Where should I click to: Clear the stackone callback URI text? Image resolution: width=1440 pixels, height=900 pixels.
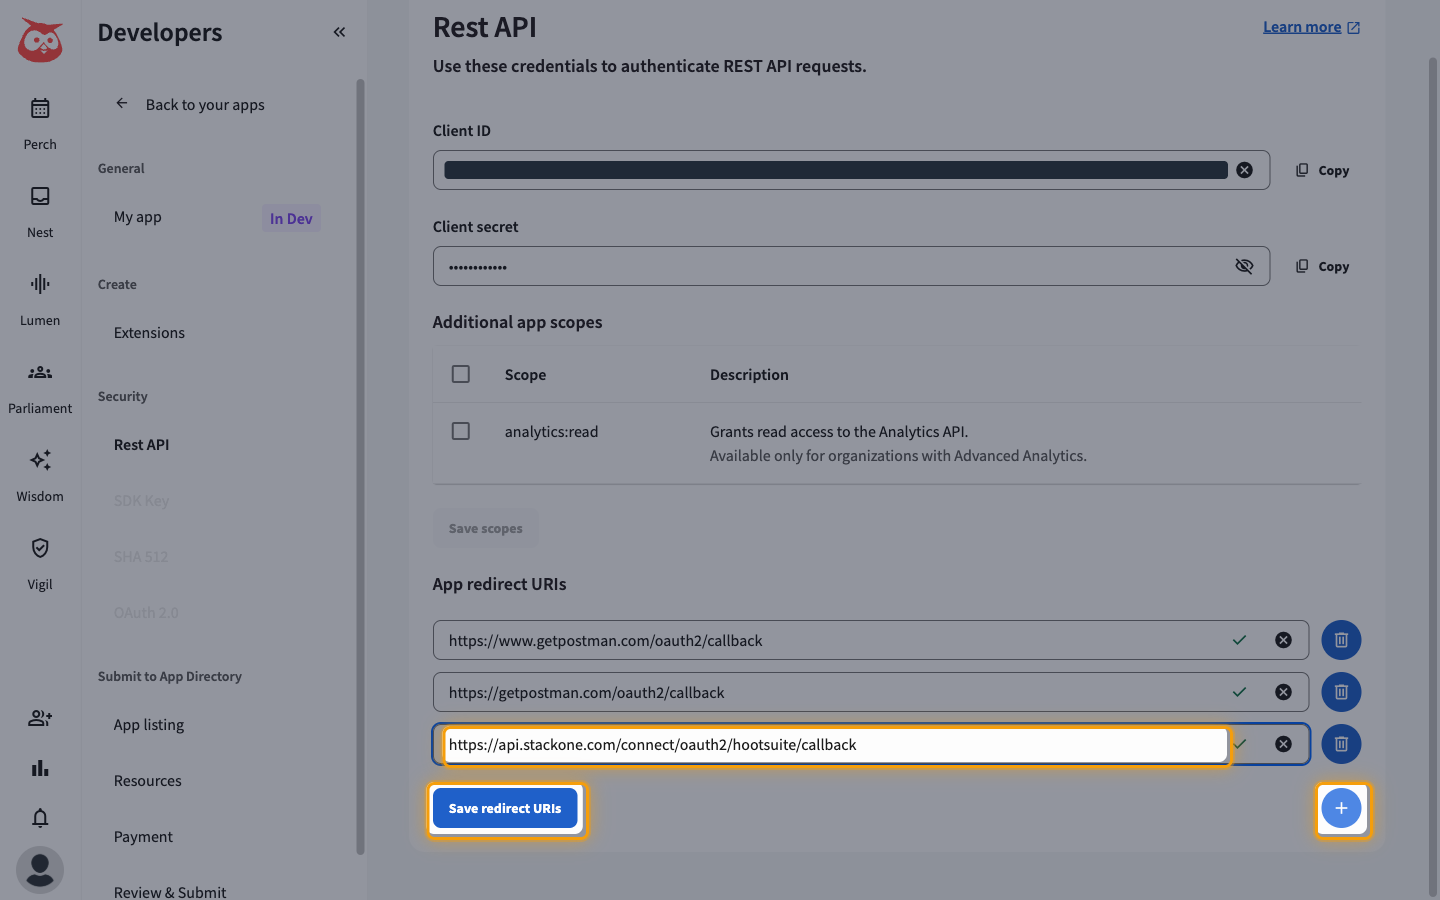(1283, 744)
